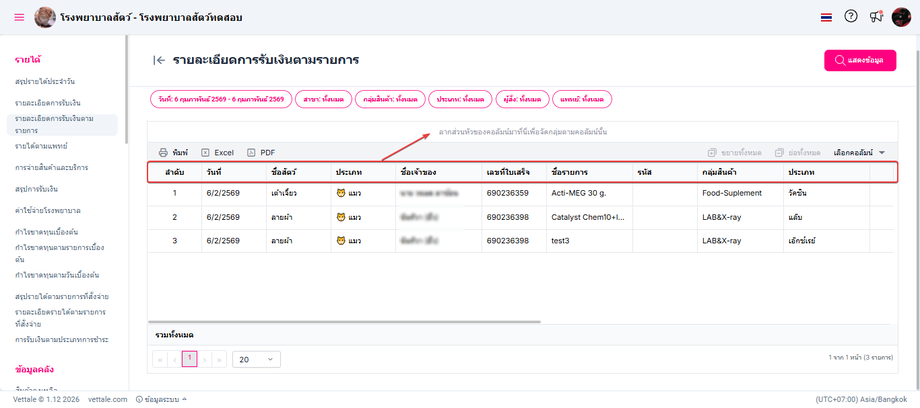Go back using the arrow beside the title

pos(159,60)
